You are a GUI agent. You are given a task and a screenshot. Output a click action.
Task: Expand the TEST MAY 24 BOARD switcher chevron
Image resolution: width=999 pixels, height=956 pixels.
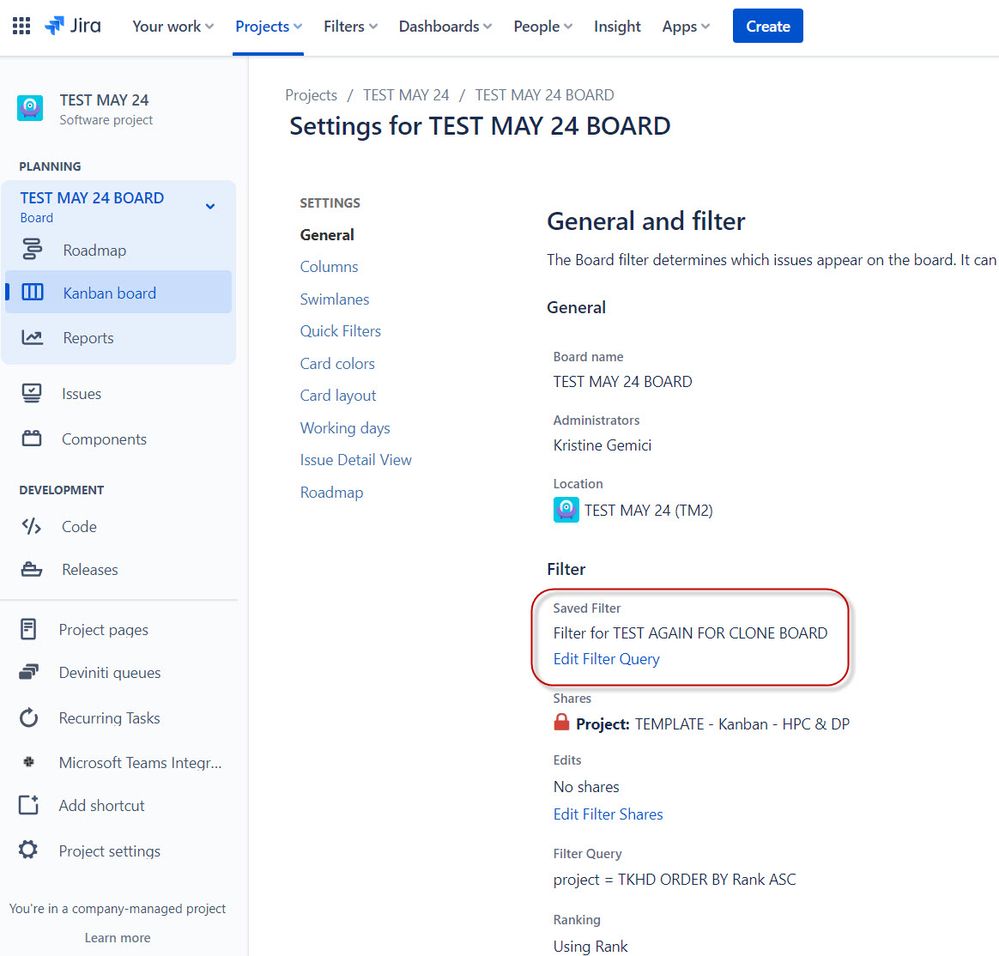pos(210,206)
